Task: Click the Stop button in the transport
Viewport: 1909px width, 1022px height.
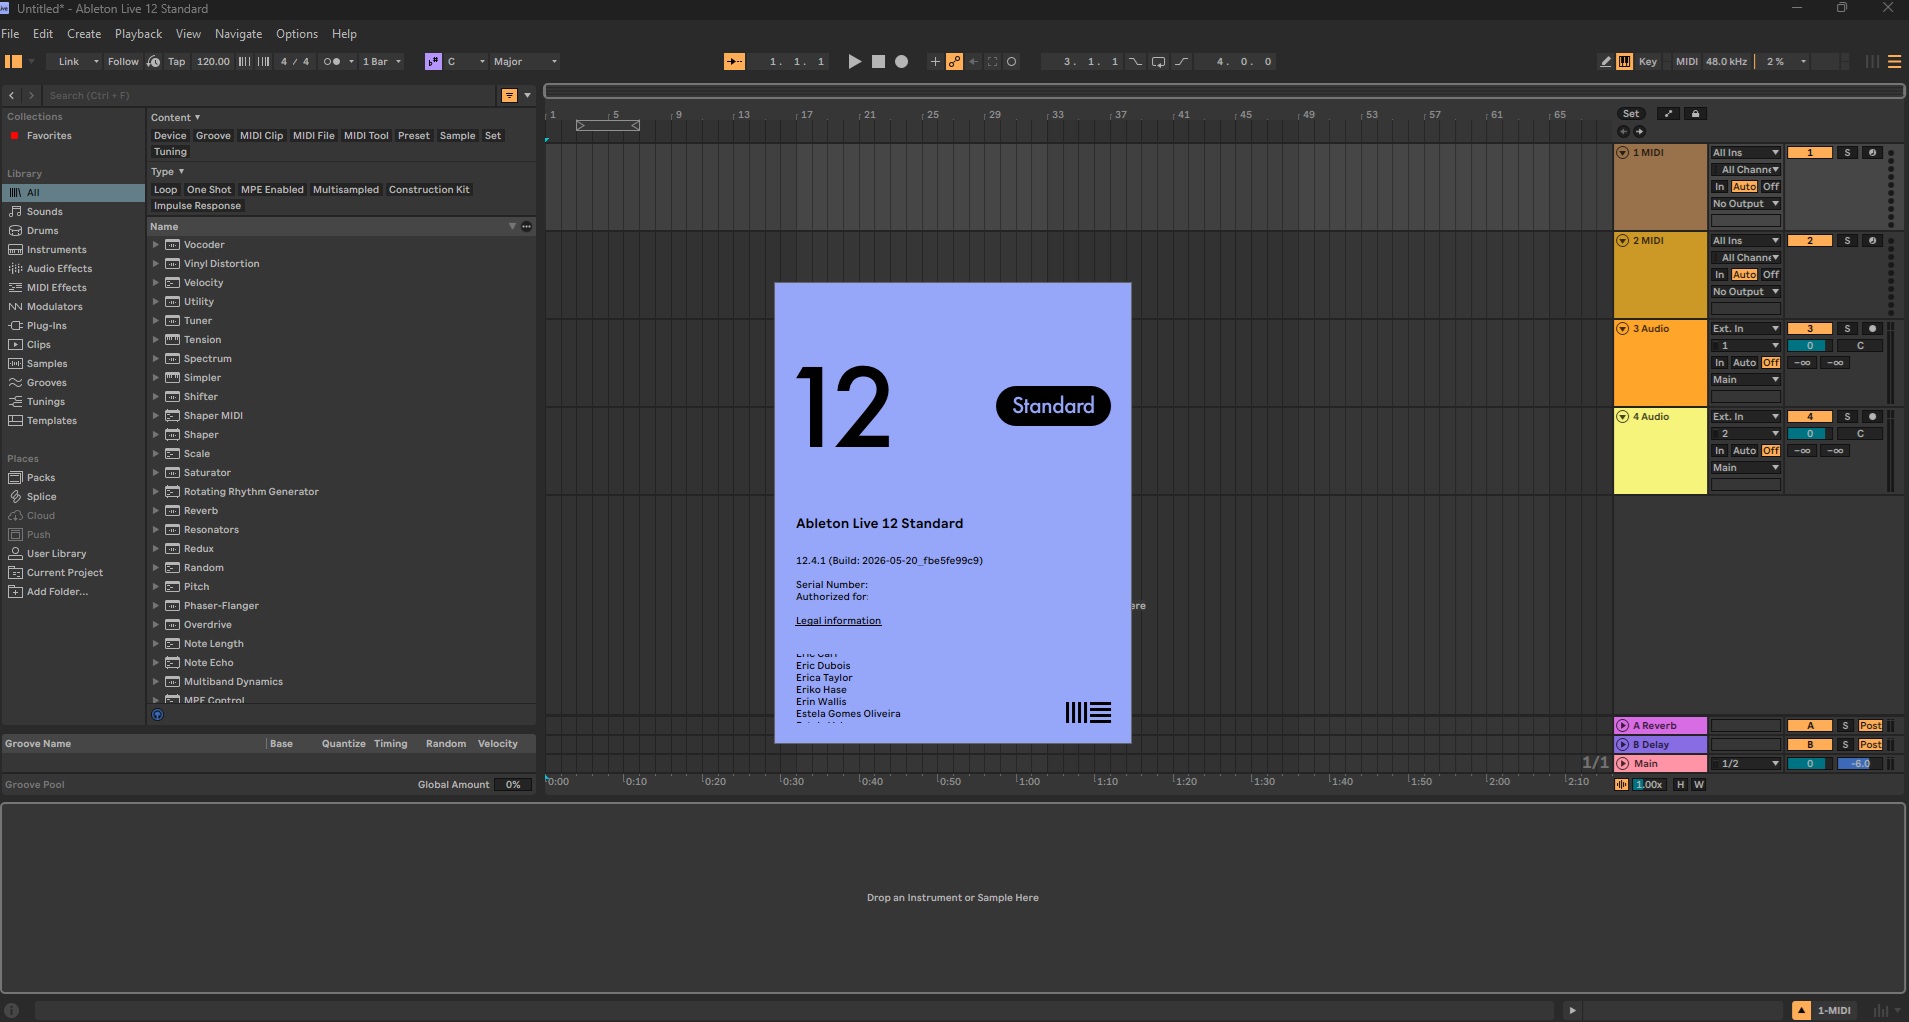Action: click(878, 62)
